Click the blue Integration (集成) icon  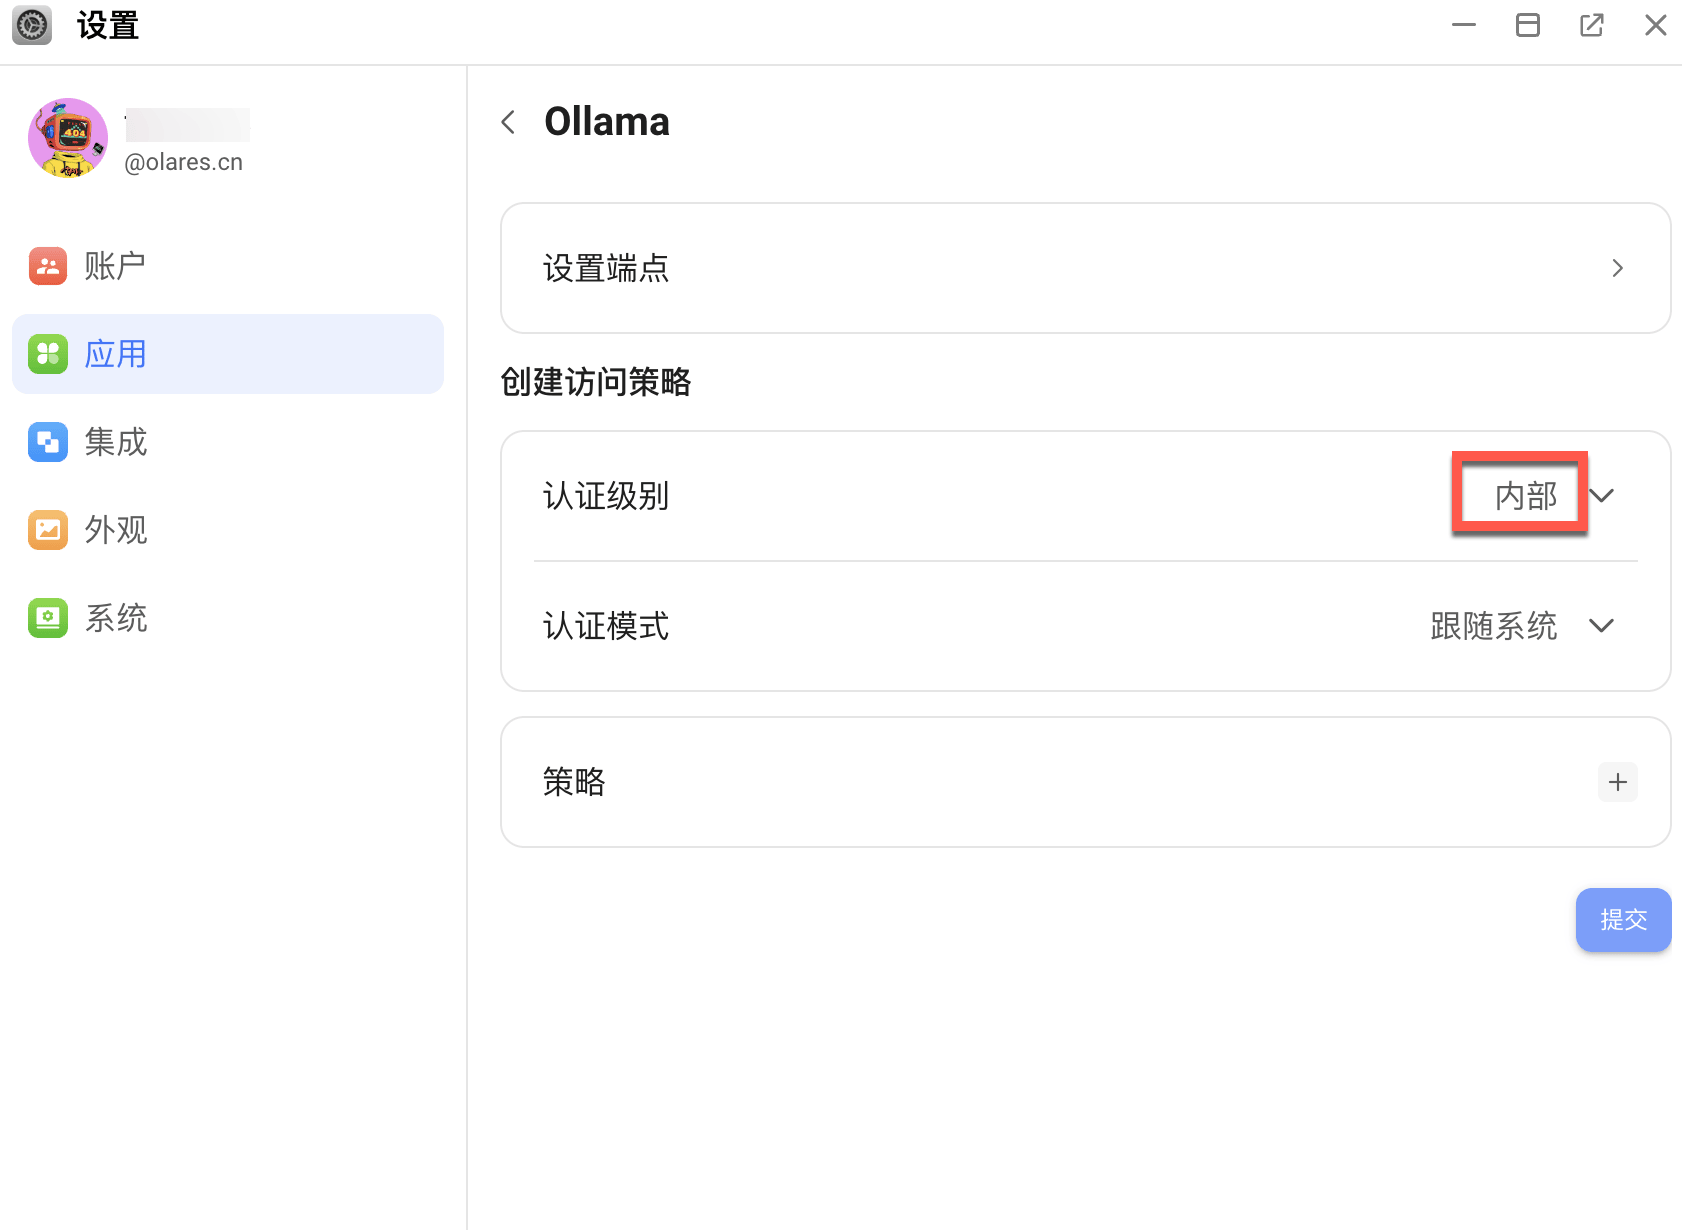pos(48,442)
